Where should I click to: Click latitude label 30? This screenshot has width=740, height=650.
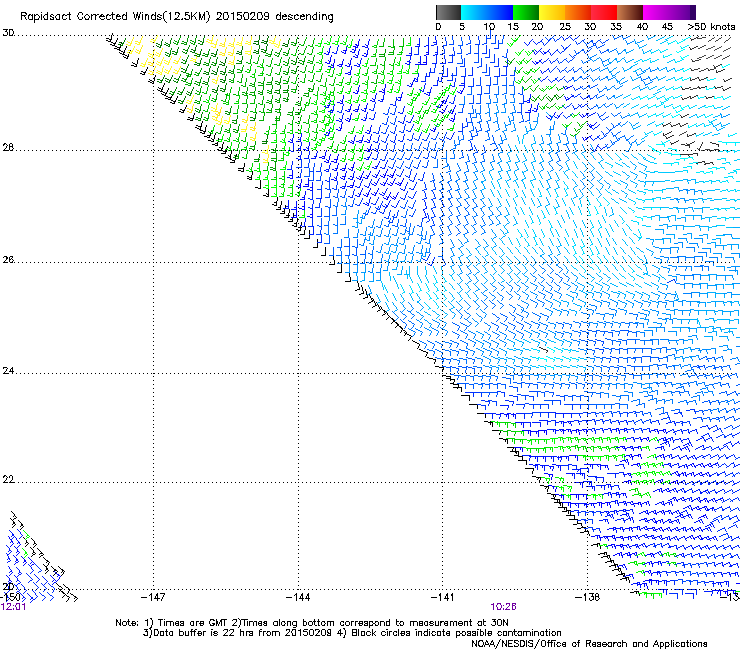click(8, 33)
